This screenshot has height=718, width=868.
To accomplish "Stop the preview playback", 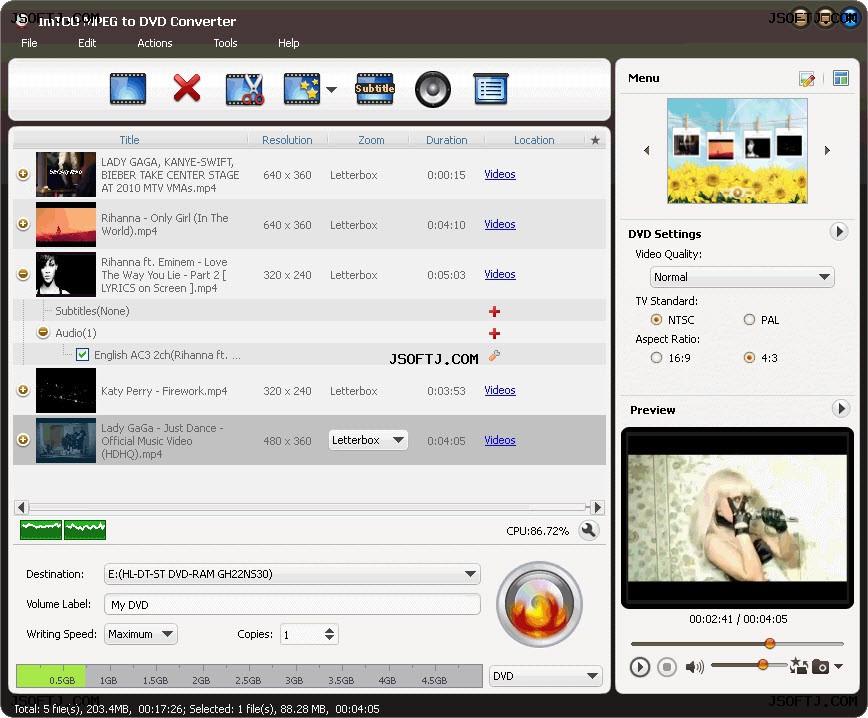I will point(667,667).
